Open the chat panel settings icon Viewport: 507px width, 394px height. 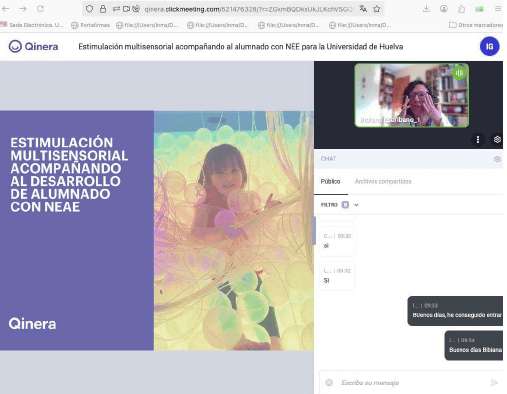pyautogui.click(x=497, y=159)
